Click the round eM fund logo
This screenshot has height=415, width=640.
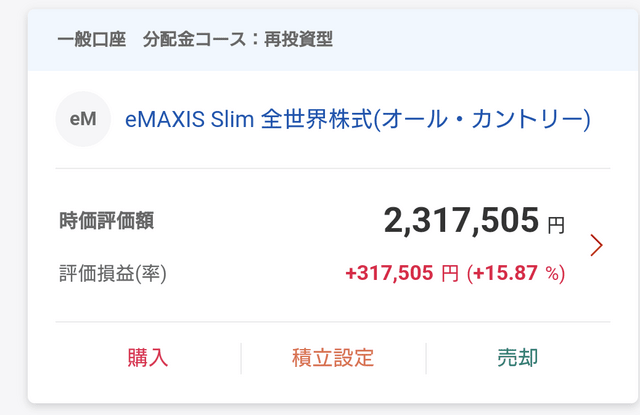pyautogui.click(x=83, y=119)
